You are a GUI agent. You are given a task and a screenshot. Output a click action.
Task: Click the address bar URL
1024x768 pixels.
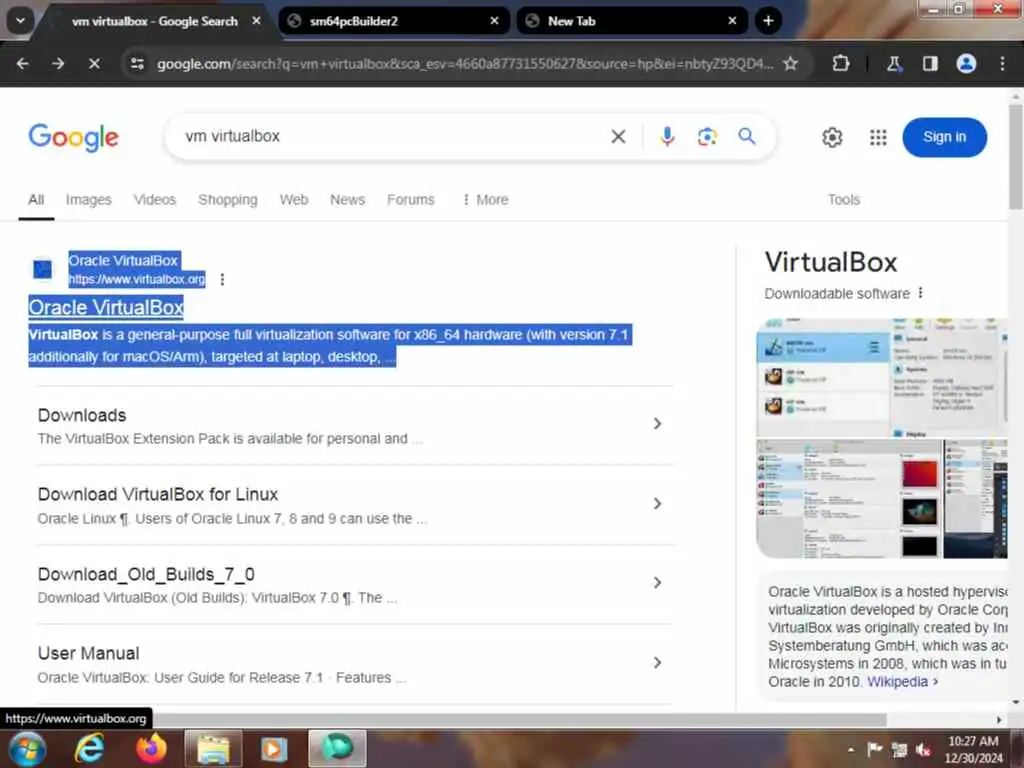pos(465,64)
